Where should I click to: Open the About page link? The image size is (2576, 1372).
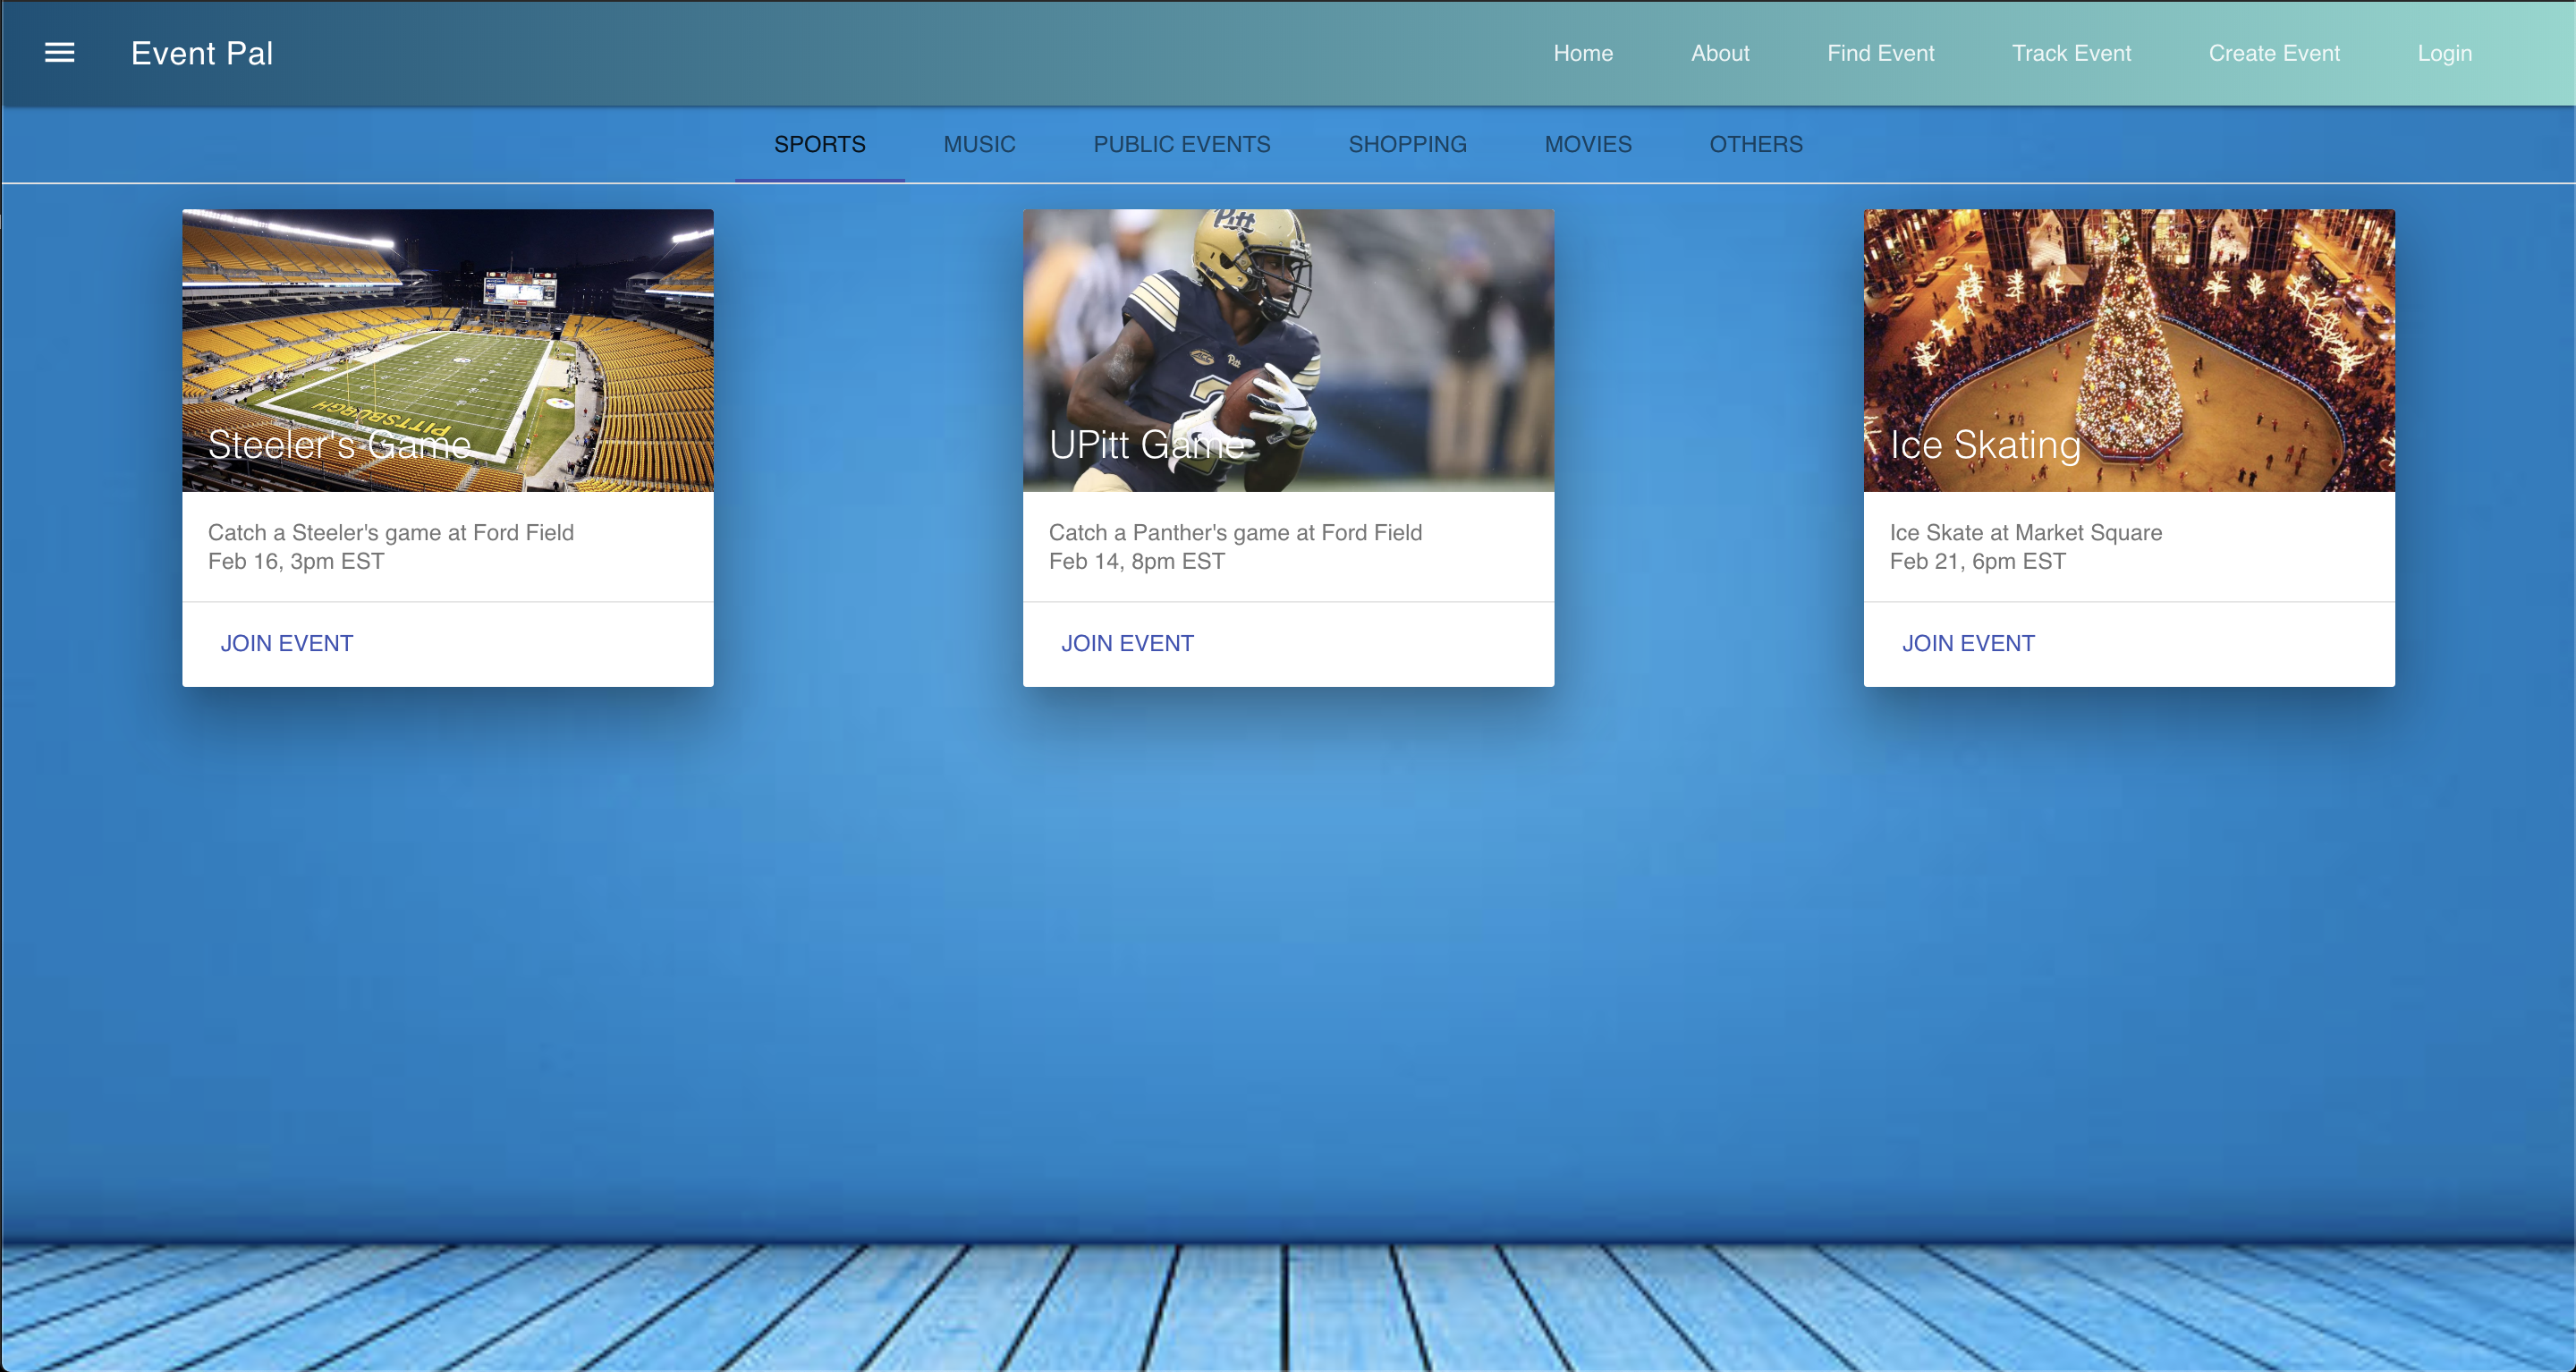[1720, 53]
